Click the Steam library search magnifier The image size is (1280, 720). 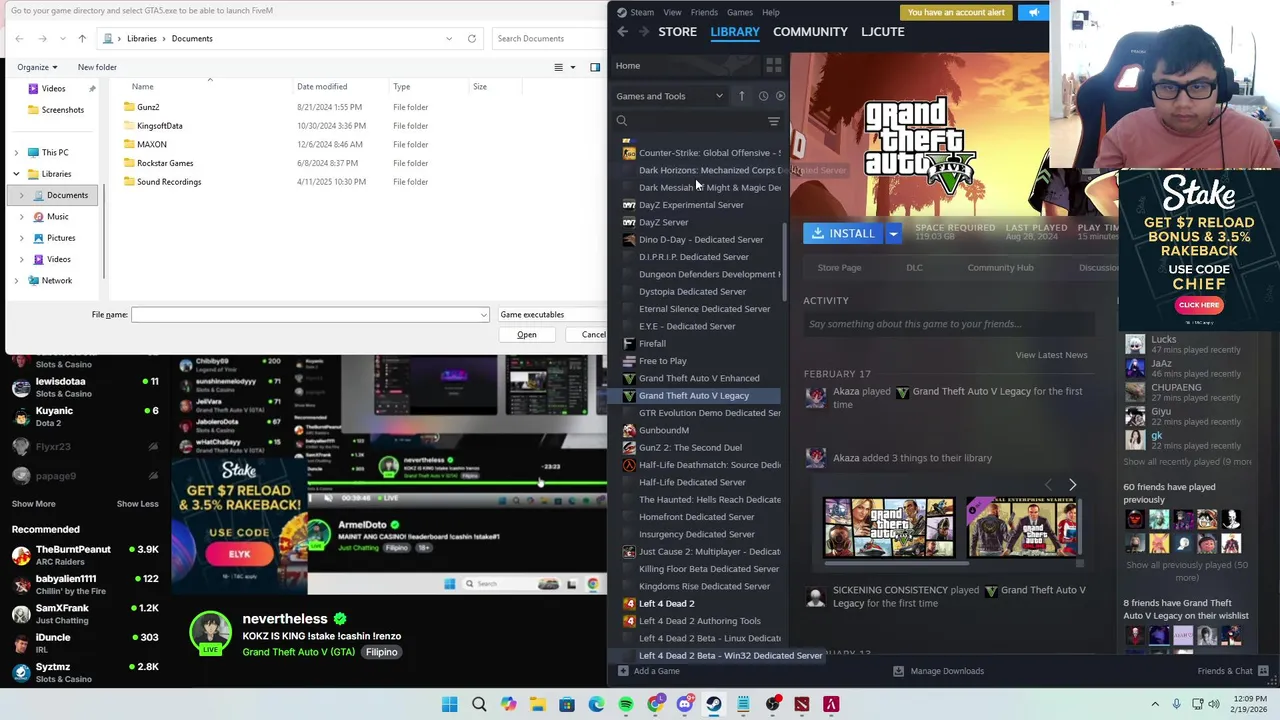click(622, 121)
